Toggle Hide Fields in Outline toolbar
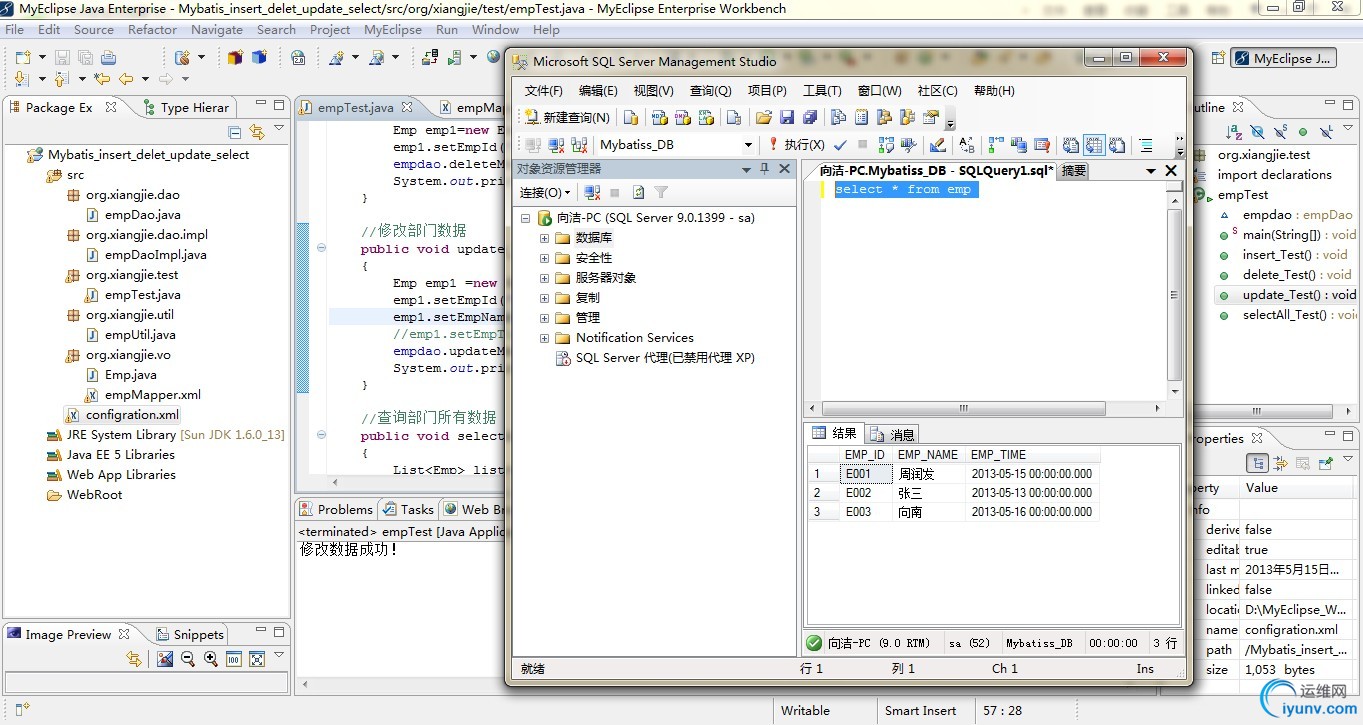The image size is (1363, 725). (x=1257, y=132)
